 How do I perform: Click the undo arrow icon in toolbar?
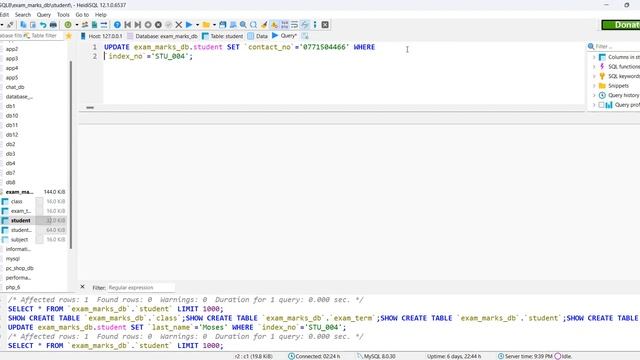point(43,25)
